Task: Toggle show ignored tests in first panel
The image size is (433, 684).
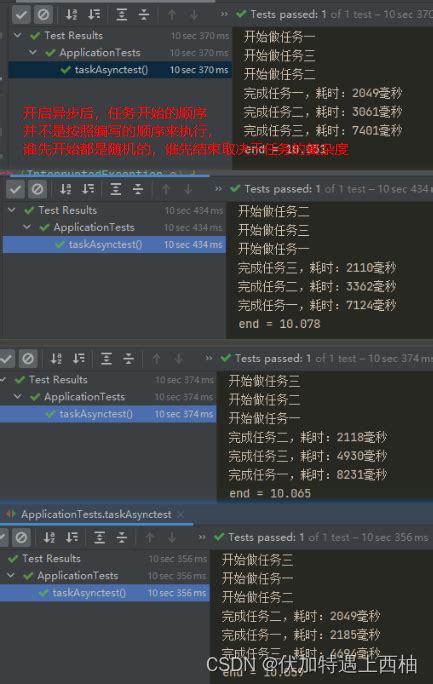Action: (x=43, y=15)
